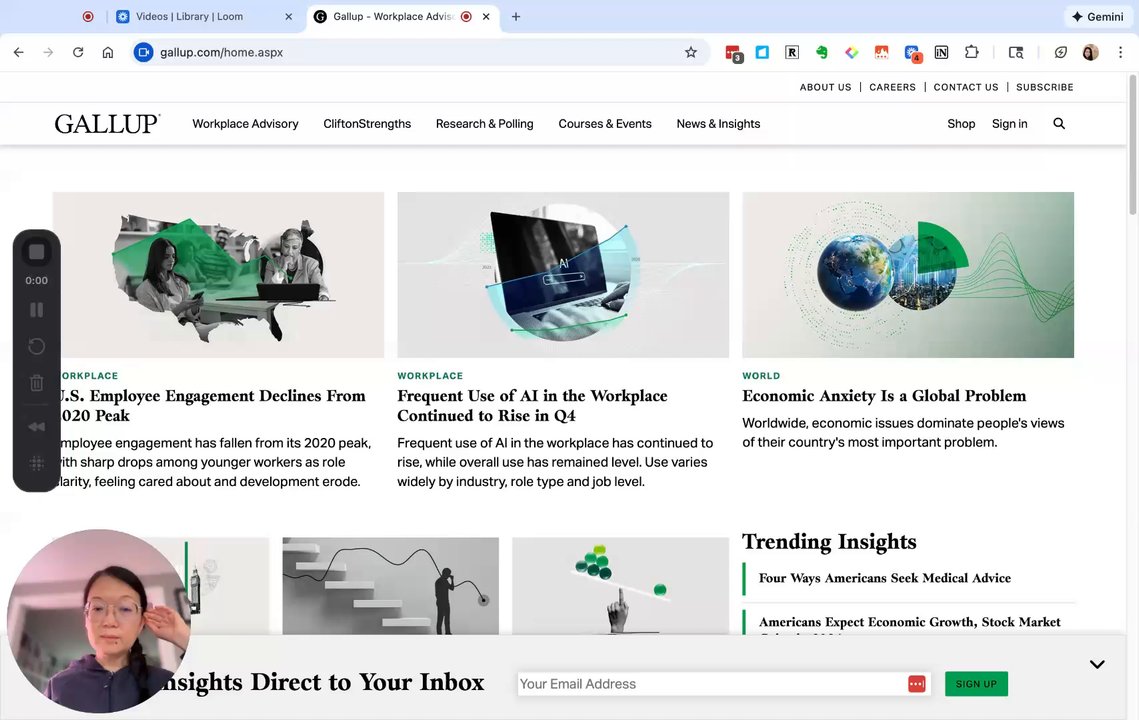Screen dimensions: 1139x720
Task: Open the balancing green marbles article image
Action: 620,586
